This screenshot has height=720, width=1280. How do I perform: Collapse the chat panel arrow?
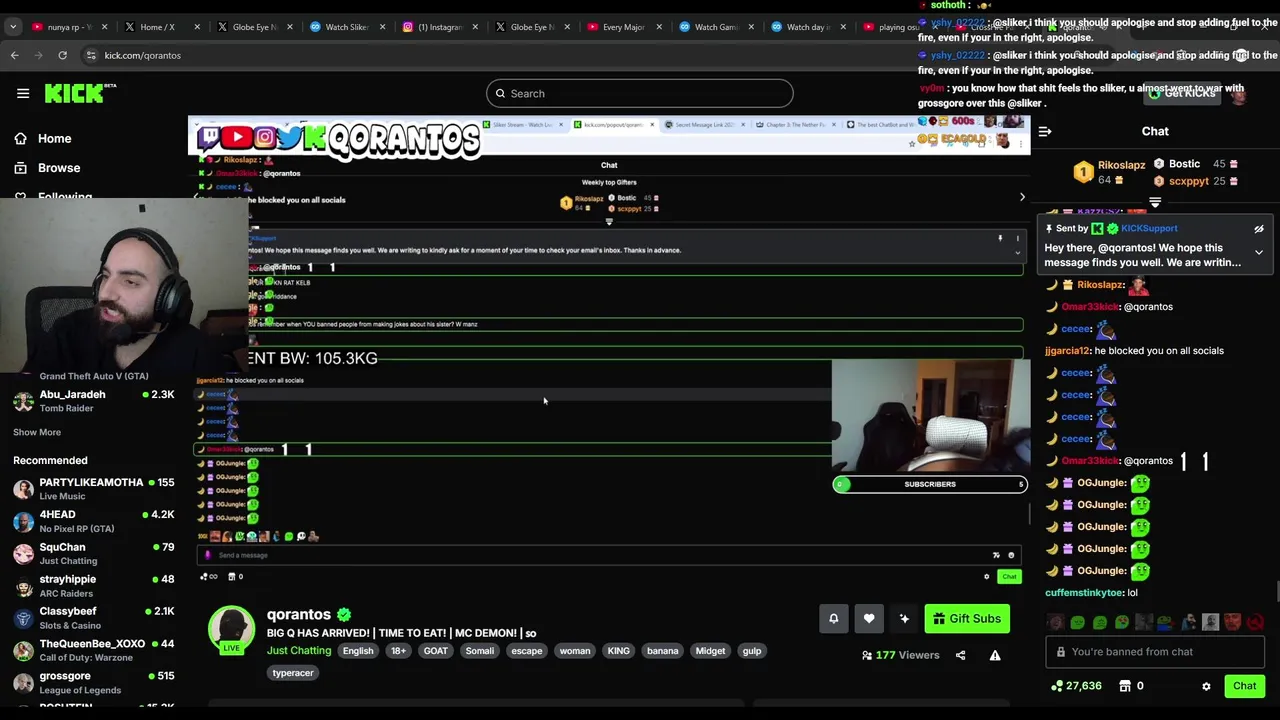coord(1045,131)
